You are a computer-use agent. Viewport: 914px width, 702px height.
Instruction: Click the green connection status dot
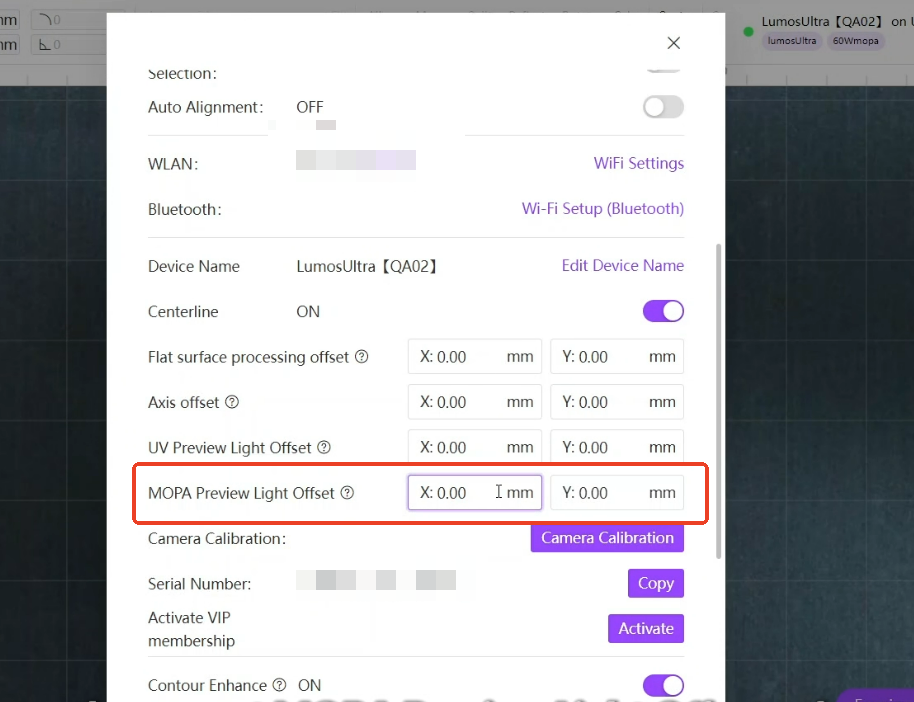pos(748,31)
